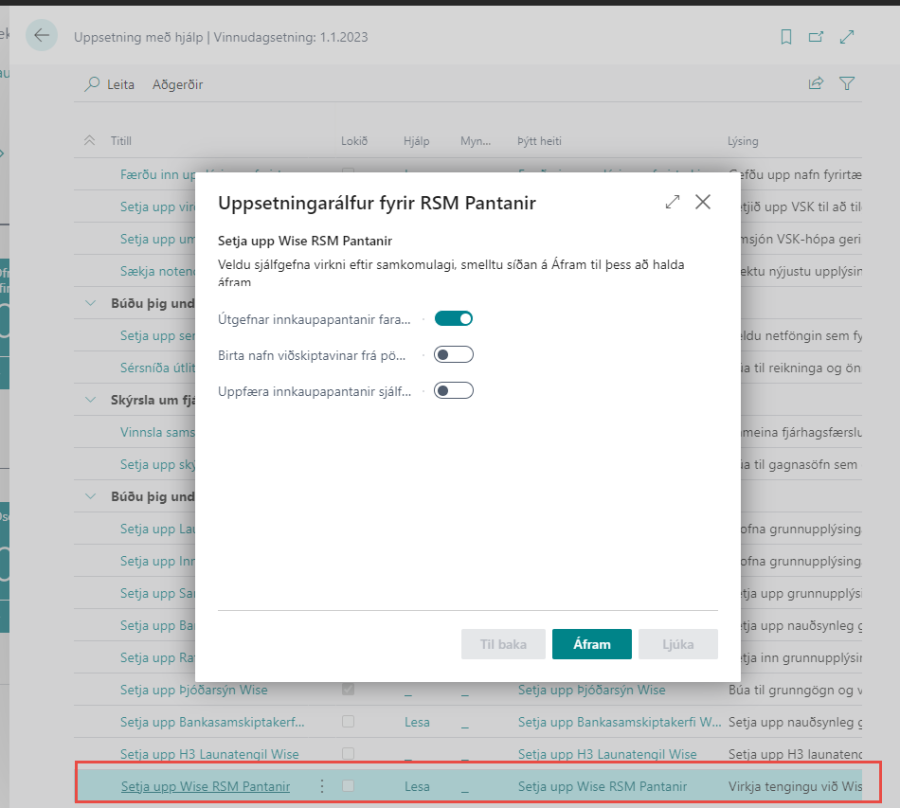This screenshot has height=808, width=900.
Task: Enable the Uppfæra innkaupapantanir toggle
Action: (x=453, y=391)
